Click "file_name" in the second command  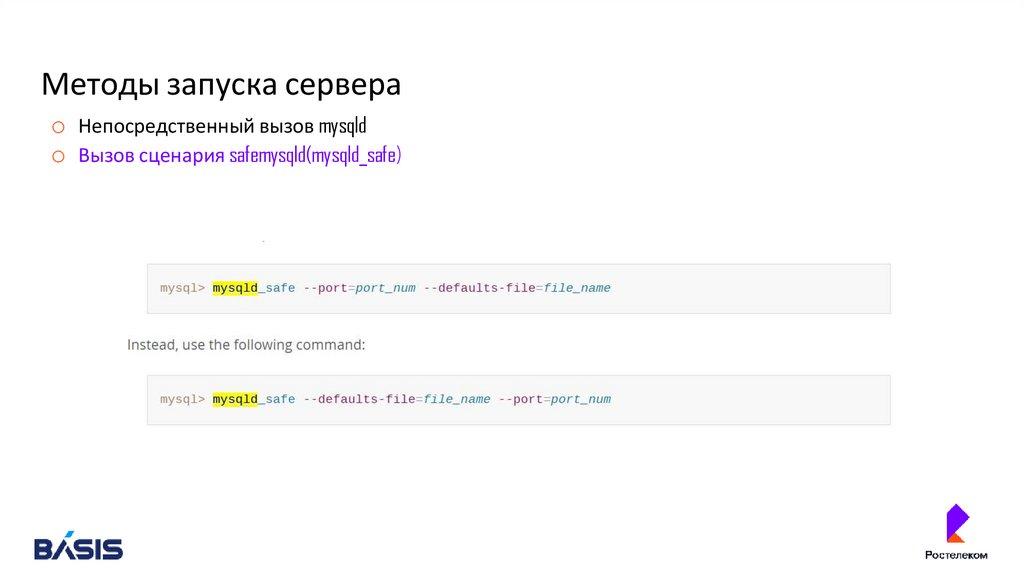pos(457,399)
